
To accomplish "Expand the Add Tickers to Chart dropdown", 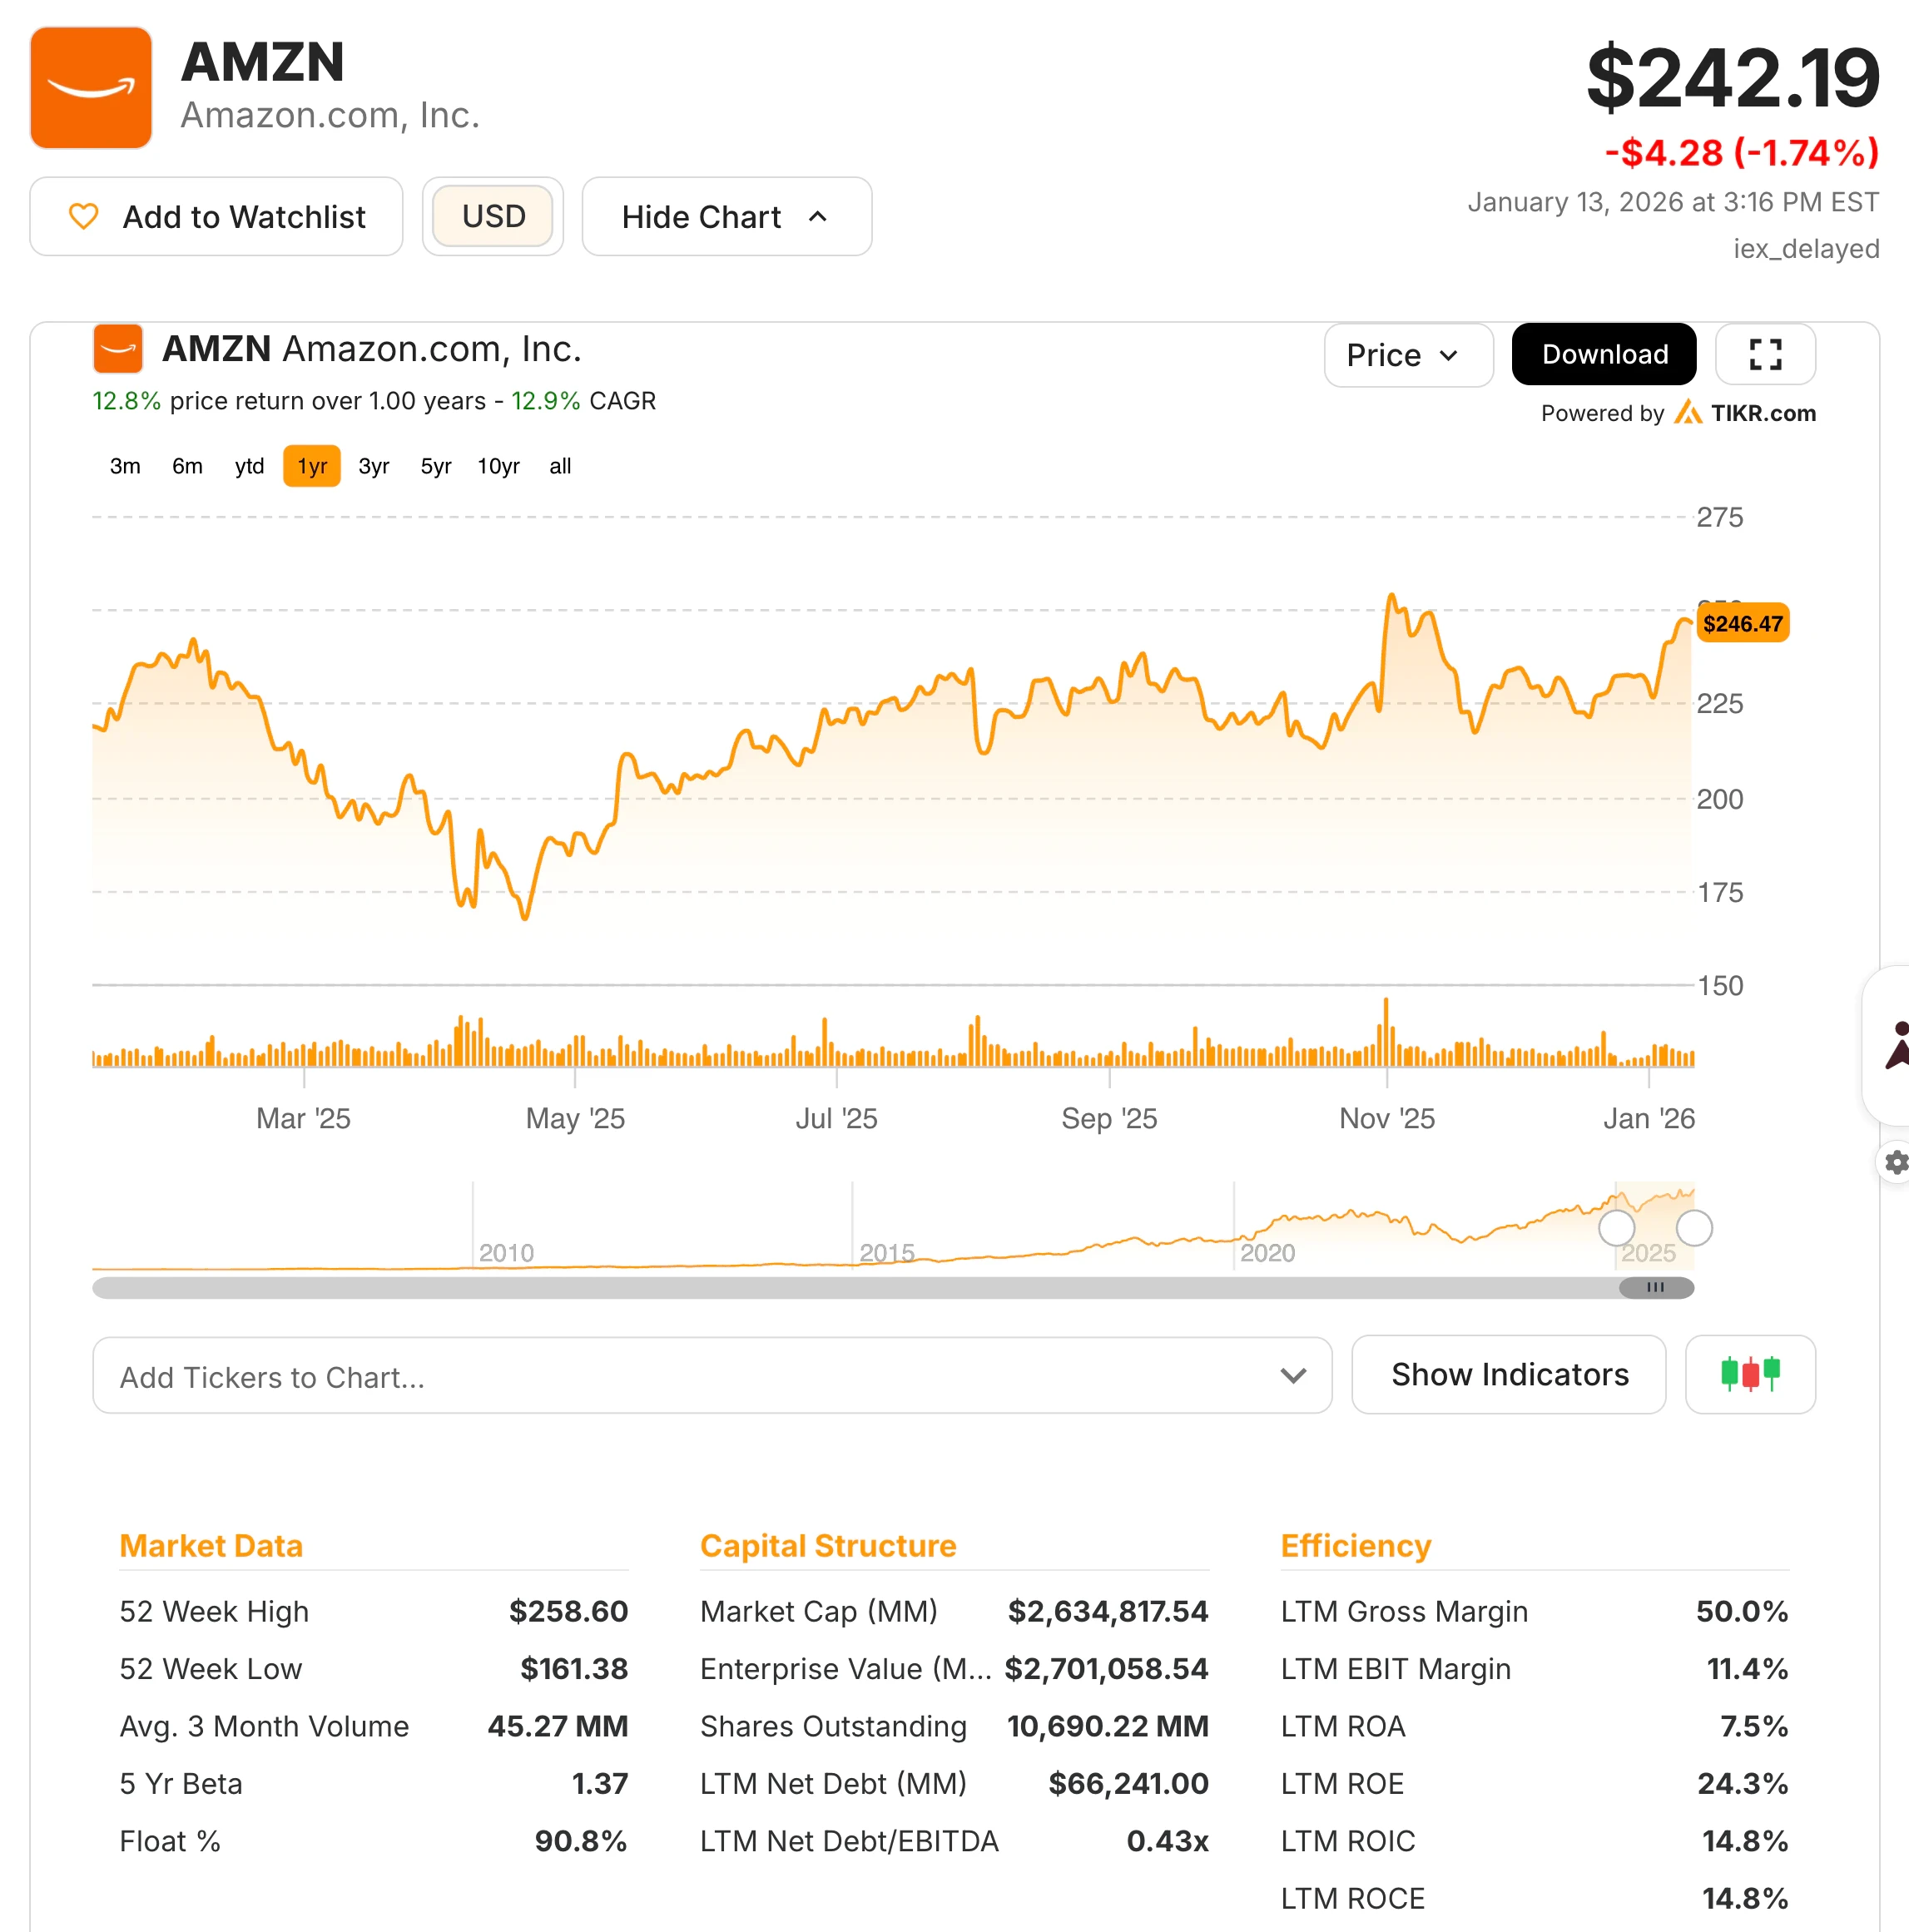I will pyautogui.click(x=1293, y=1375).
